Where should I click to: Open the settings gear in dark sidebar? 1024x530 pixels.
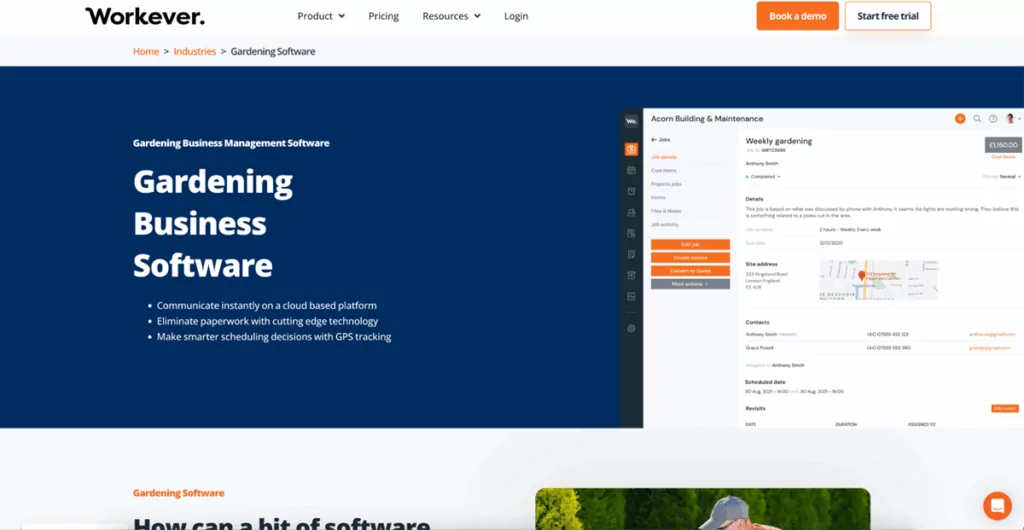(631, 328)
